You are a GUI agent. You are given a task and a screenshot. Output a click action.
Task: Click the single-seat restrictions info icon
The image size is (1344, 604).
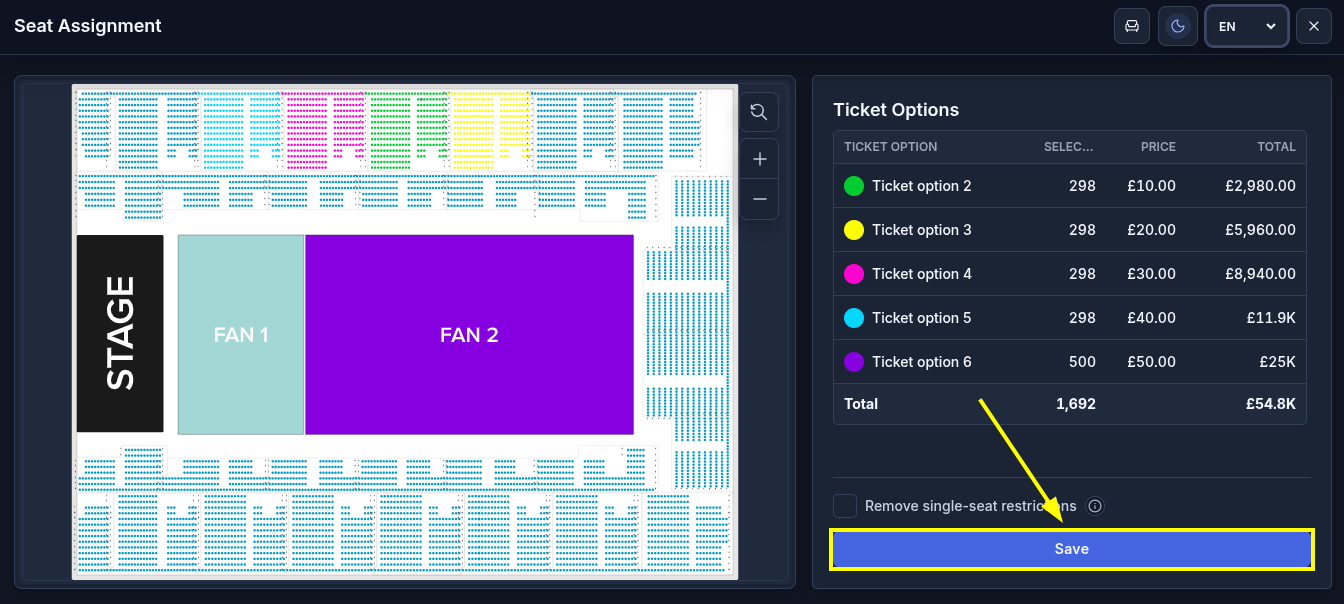point(1095,506)
